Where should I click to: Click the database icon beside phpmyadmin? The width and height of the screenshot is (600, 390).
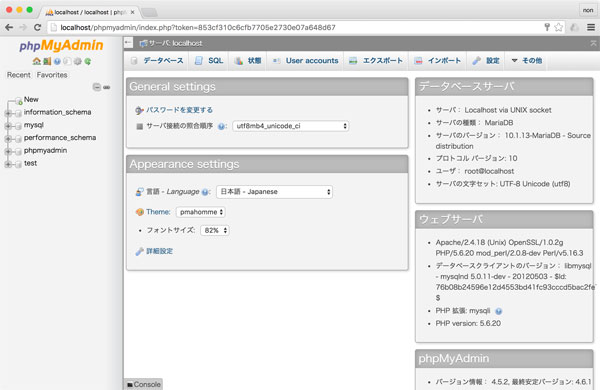(x=18, y=152)
